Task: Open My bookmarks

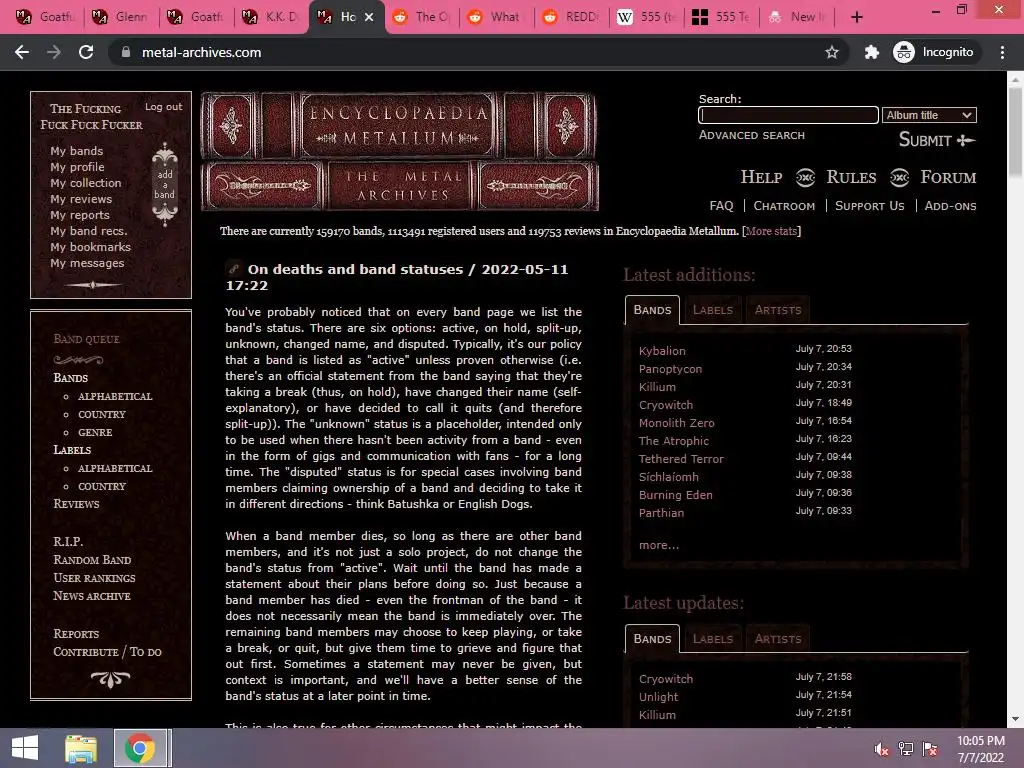Action: coord(90,247)
